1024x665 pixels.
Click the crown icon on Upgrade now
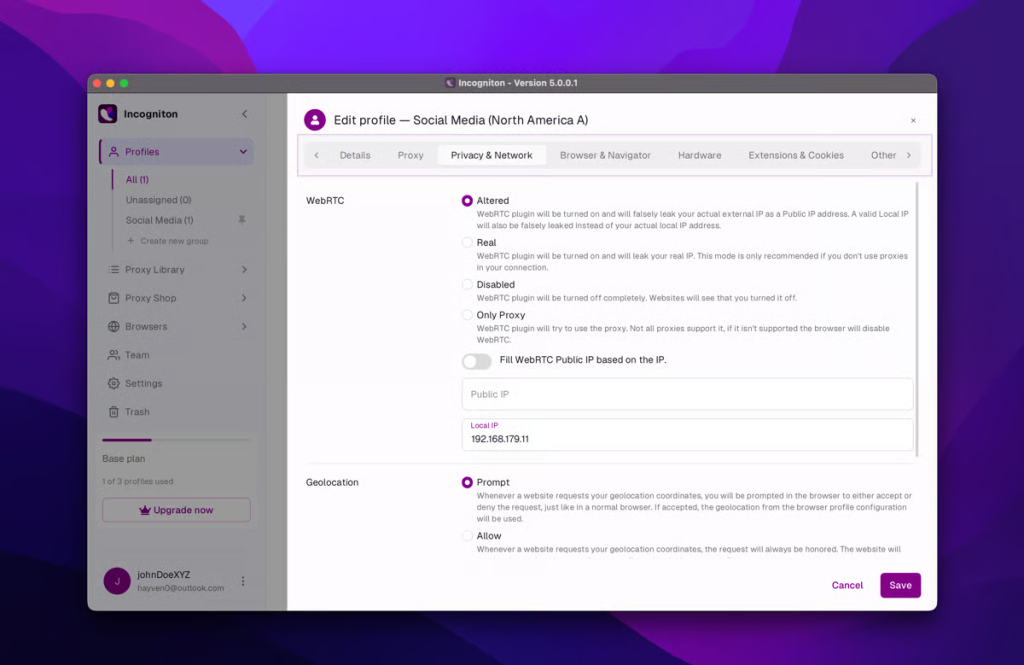point(145,510)
